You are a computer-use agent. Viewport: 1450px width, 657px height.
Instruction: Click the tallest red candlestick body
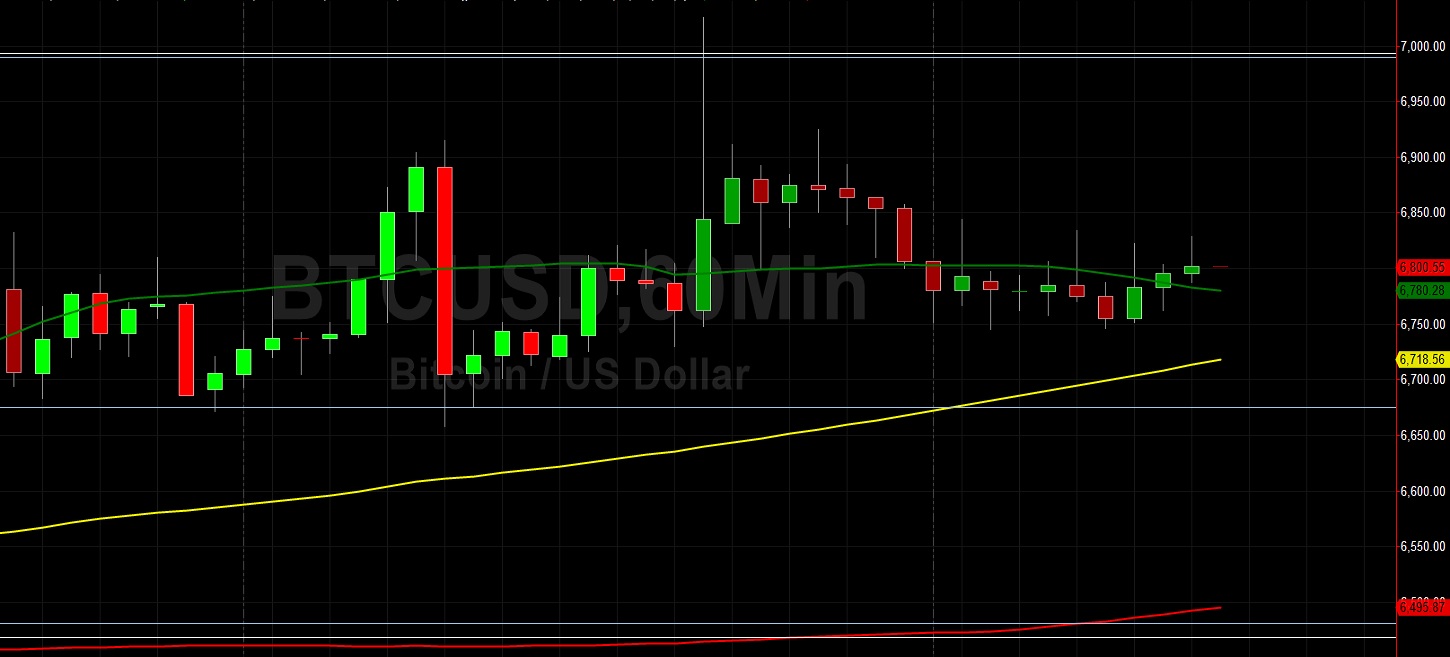(445, 270)
